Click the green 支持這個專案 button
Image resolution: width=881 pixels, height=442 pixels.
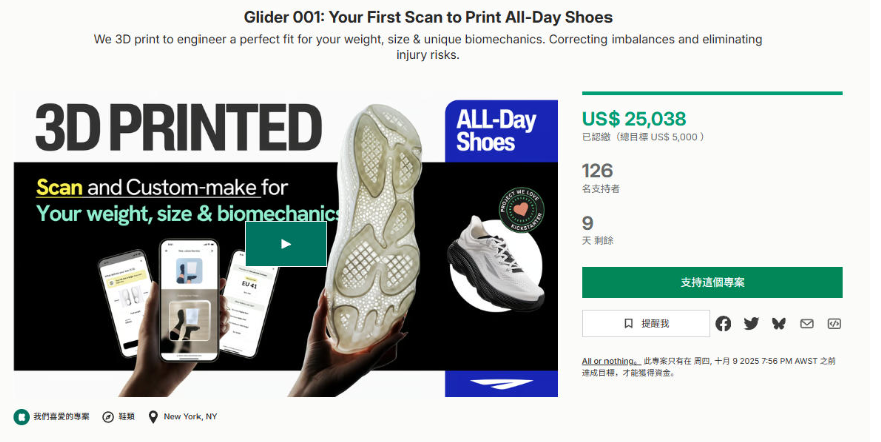[712, 282]
